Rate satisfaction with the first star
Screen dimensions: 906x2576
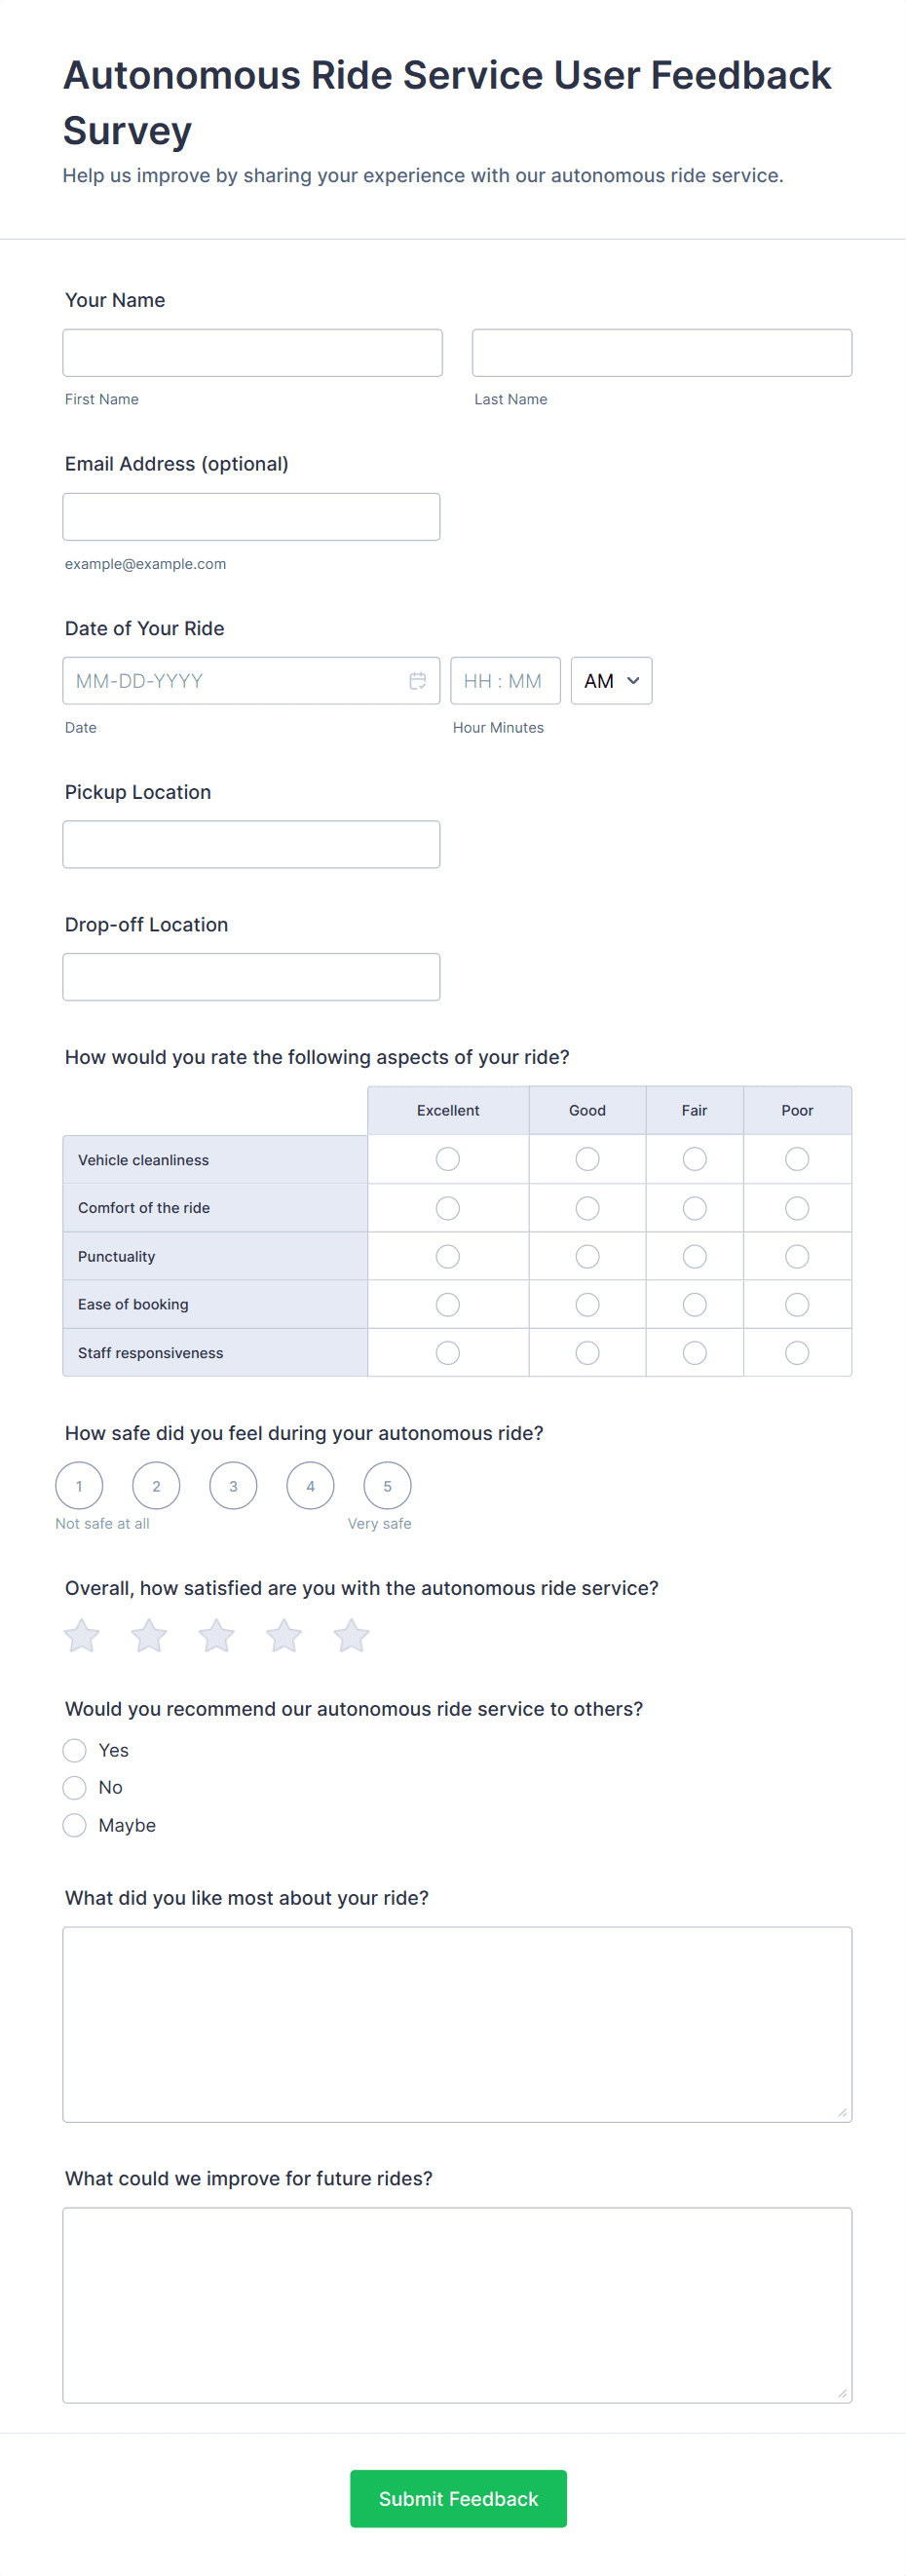(x=82, y=1636)
